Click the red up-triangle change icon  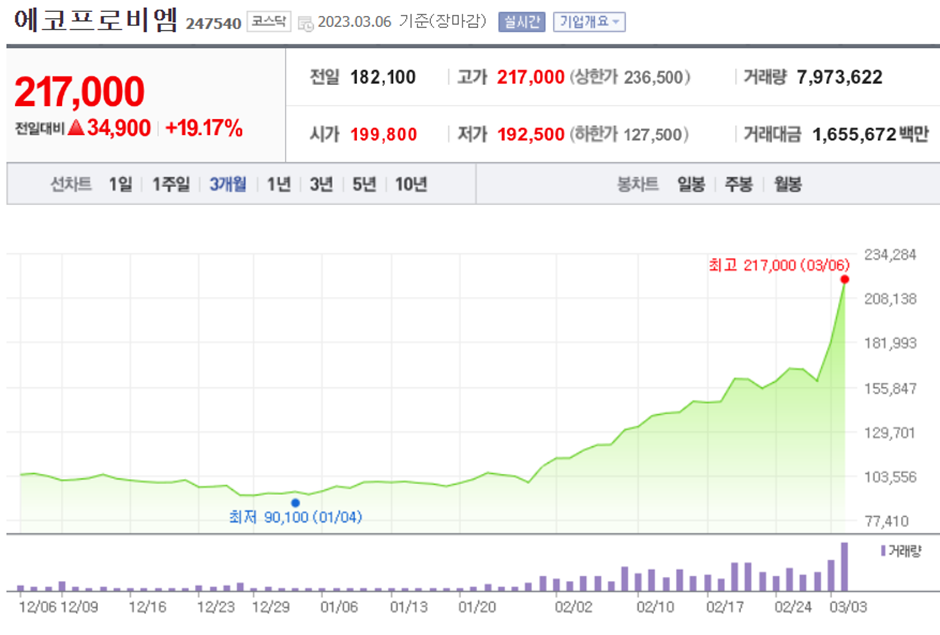pos(76,127)
